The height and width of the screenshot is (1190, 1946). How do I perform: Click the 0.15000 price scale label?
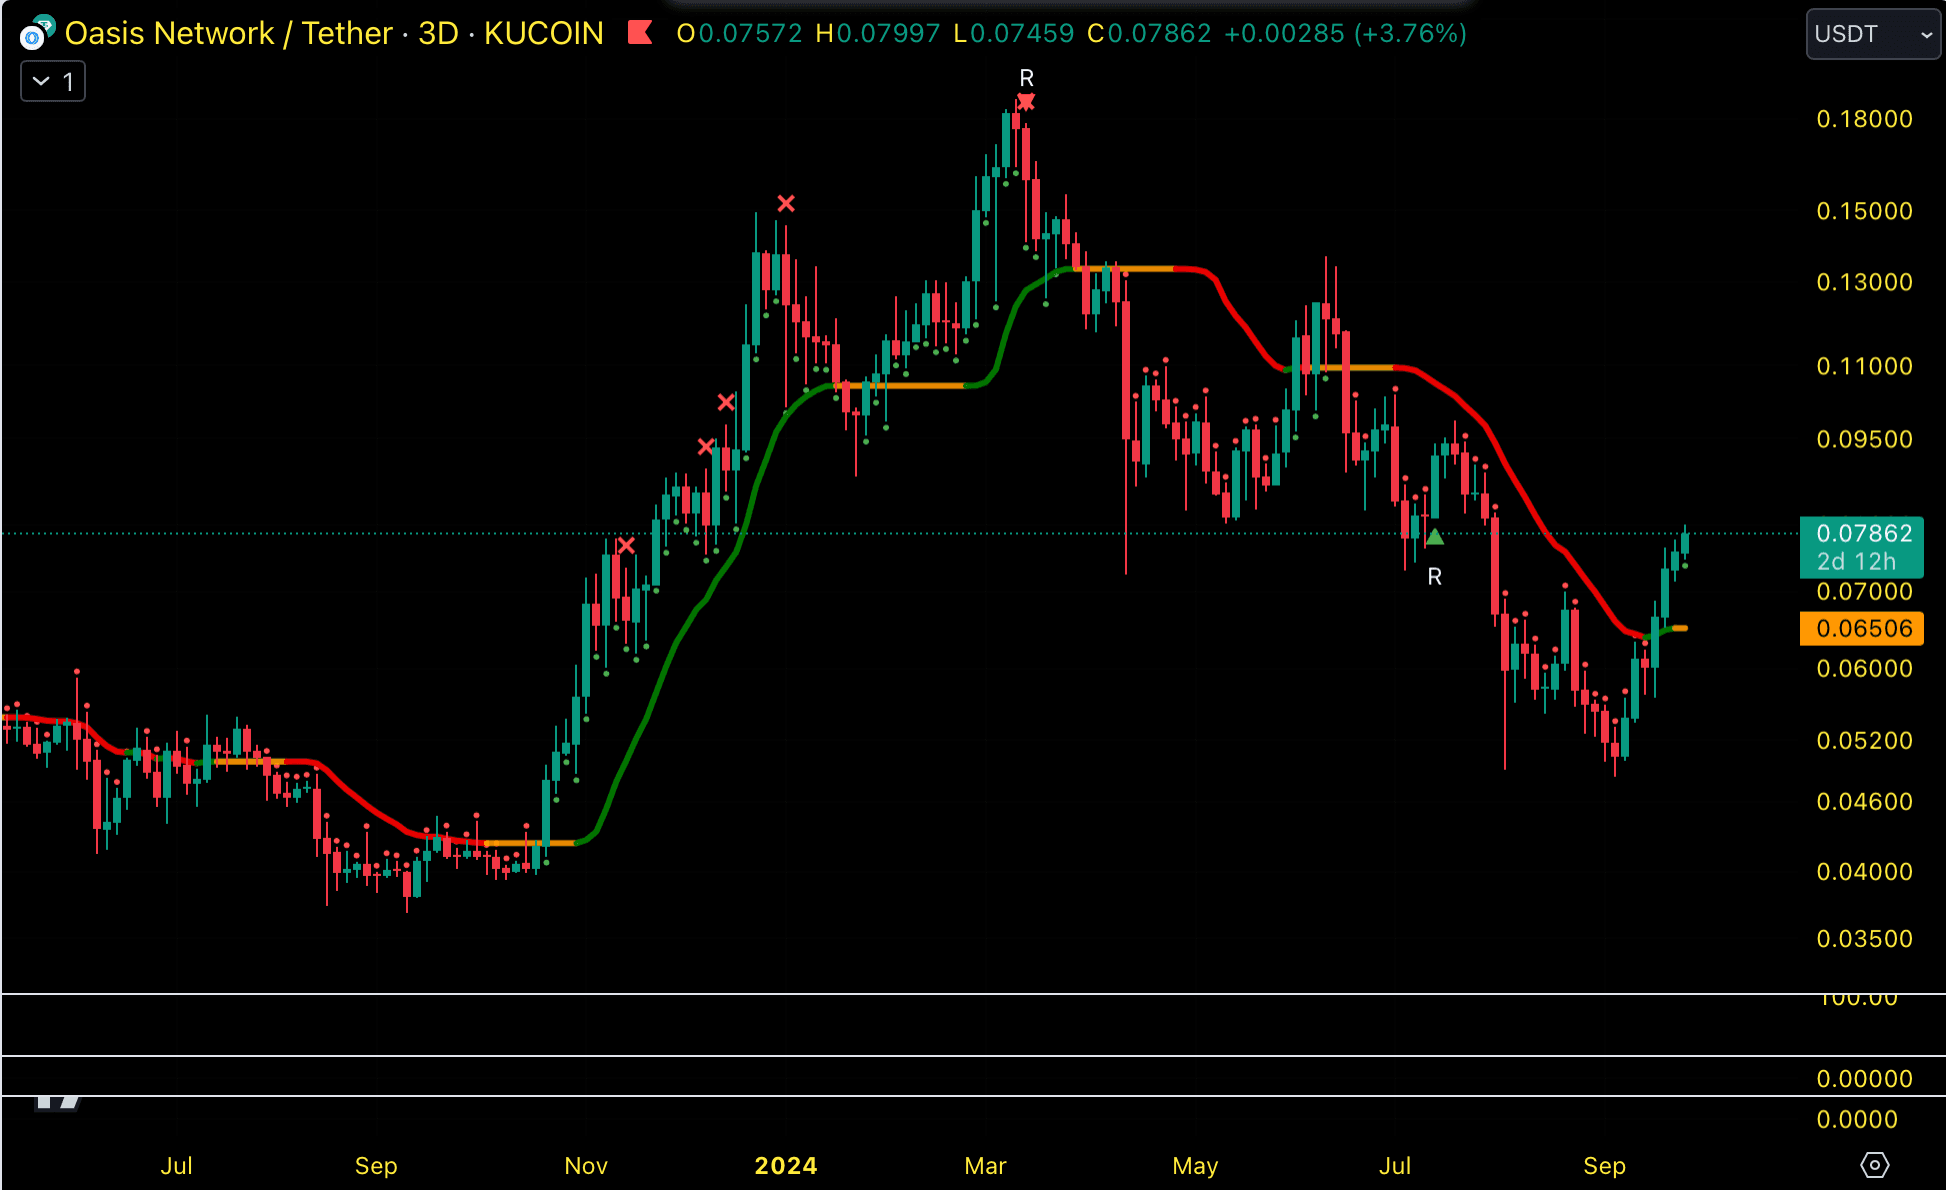1864,211
